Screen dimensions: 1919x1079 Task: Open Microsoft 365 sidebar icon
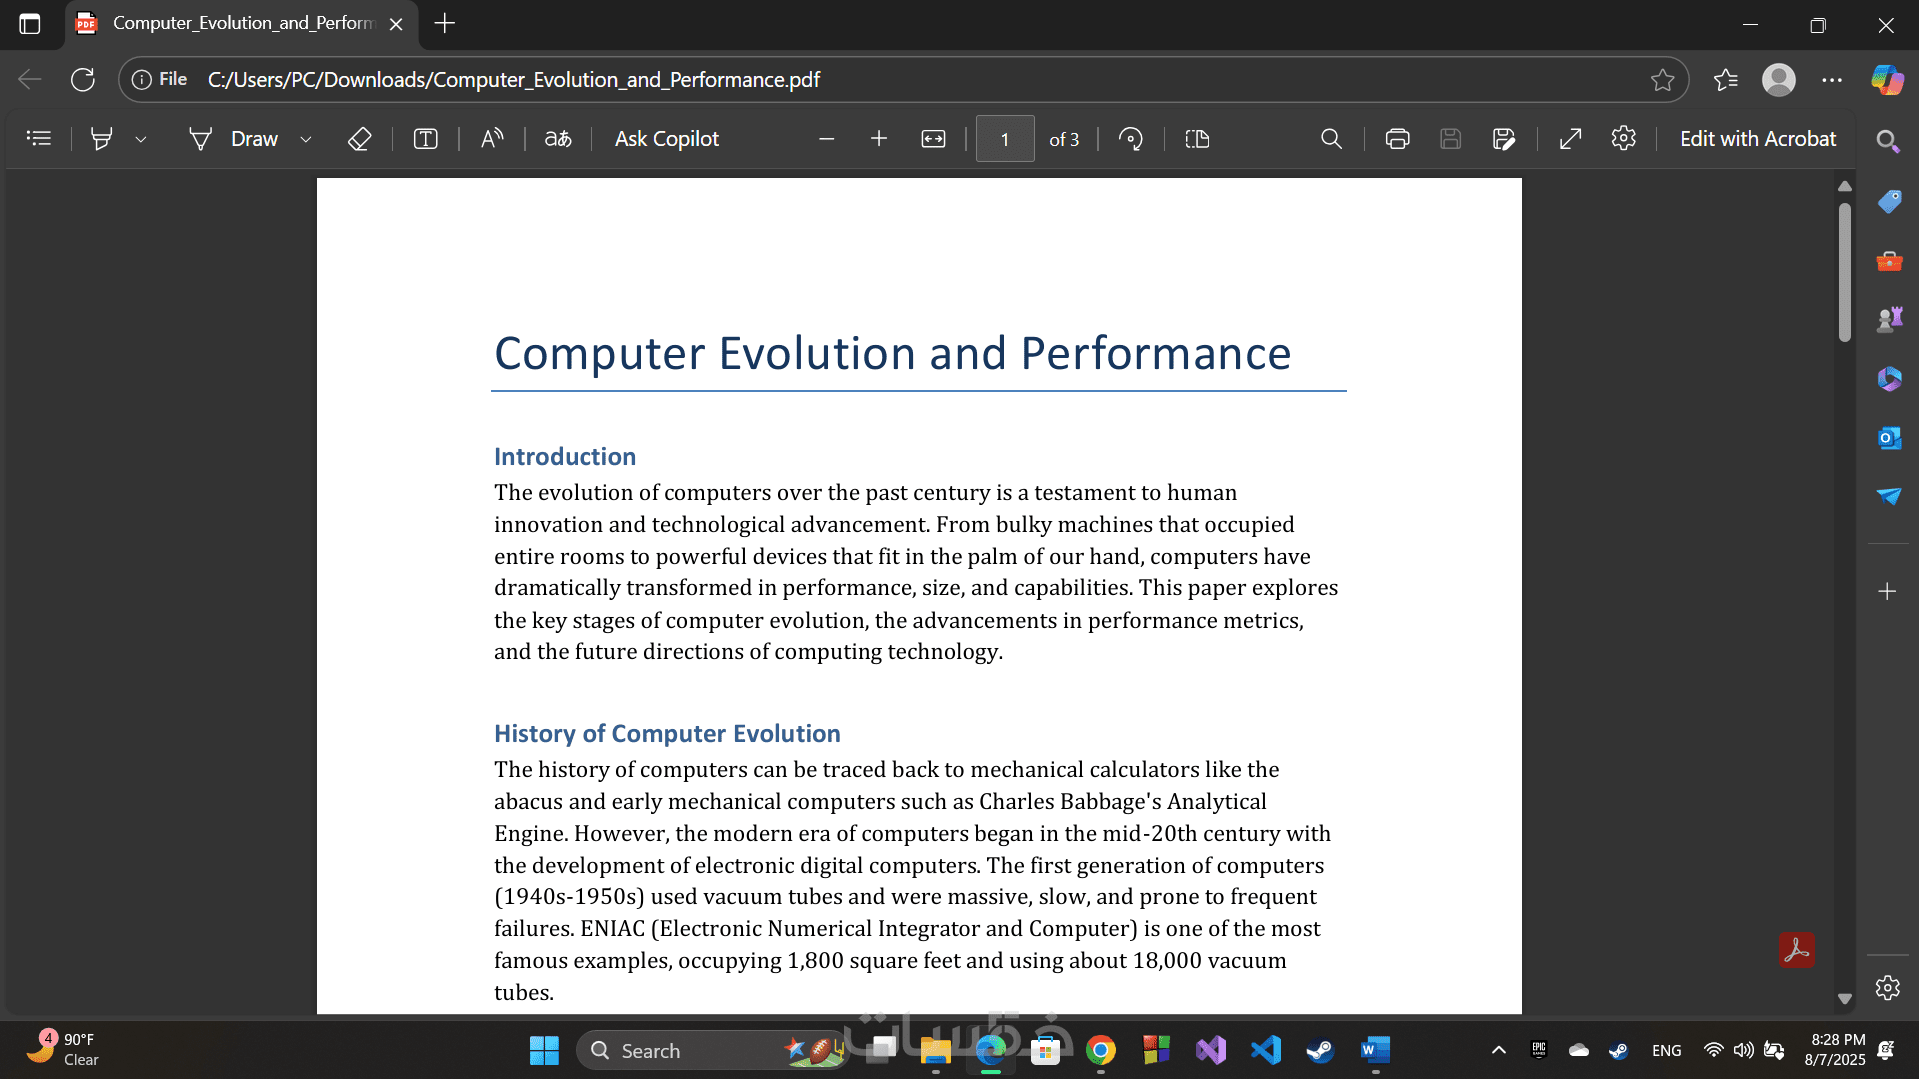[x=1888, y=379]
